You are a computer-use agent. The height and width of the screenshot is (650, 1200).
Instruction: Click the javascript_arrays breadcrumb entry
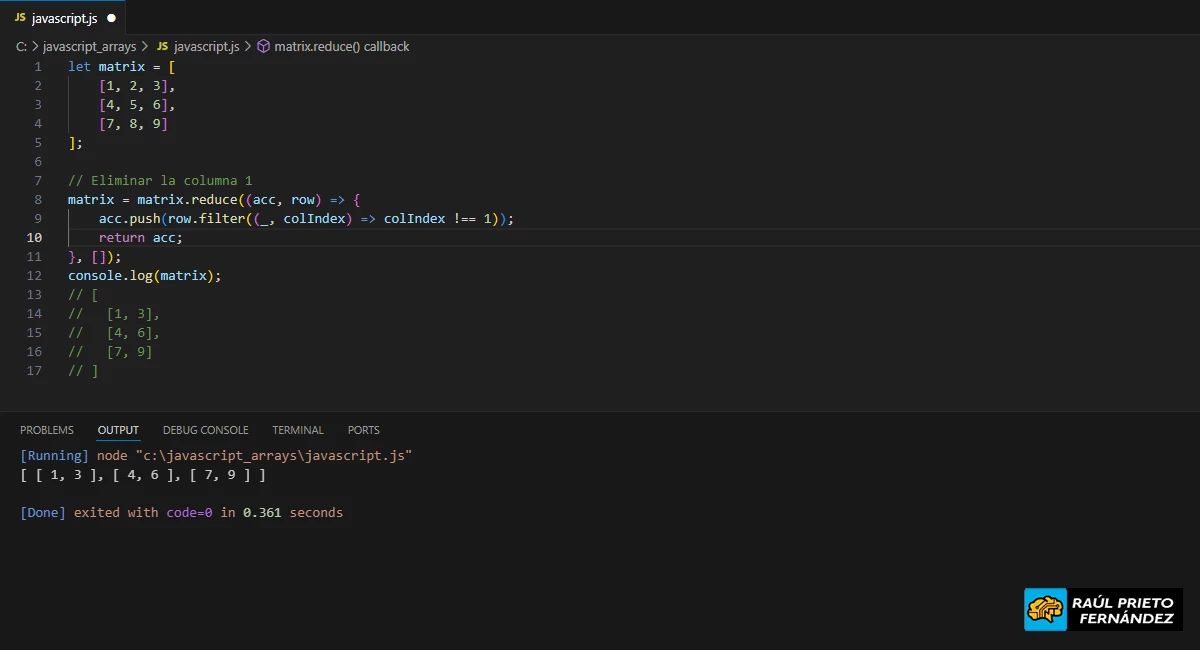click(88, 46)
